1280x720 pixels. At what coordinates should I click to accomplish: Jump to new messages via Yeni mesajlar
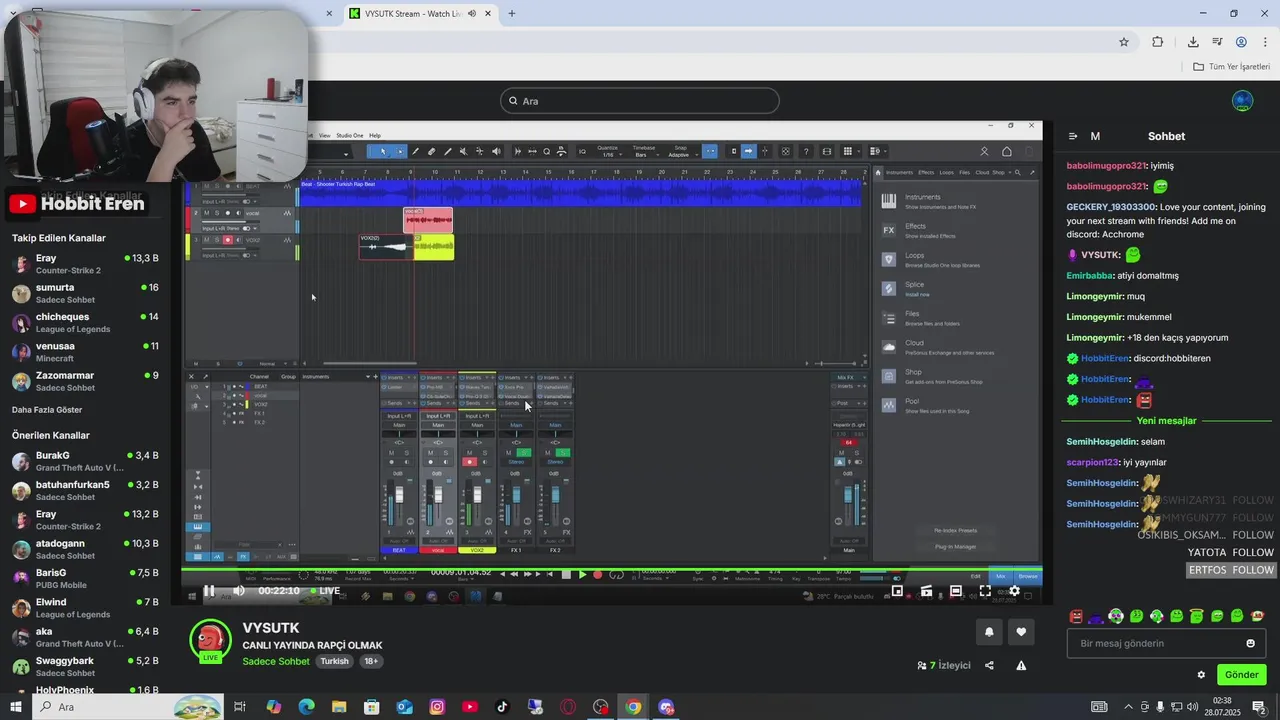pos(1166,421)
